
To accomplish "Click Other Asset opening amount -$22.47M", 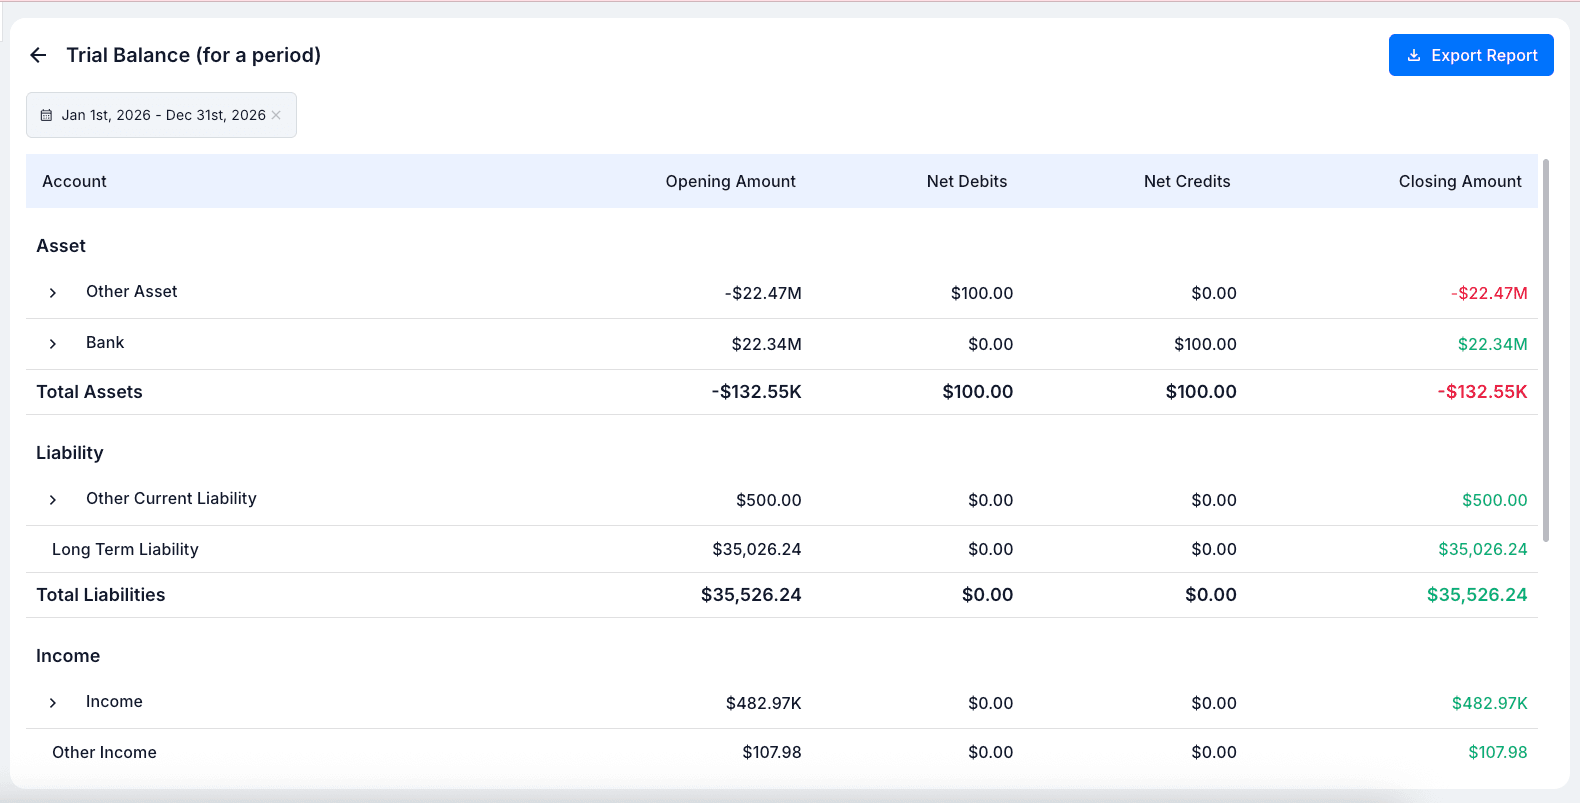I will pos(763,293).
